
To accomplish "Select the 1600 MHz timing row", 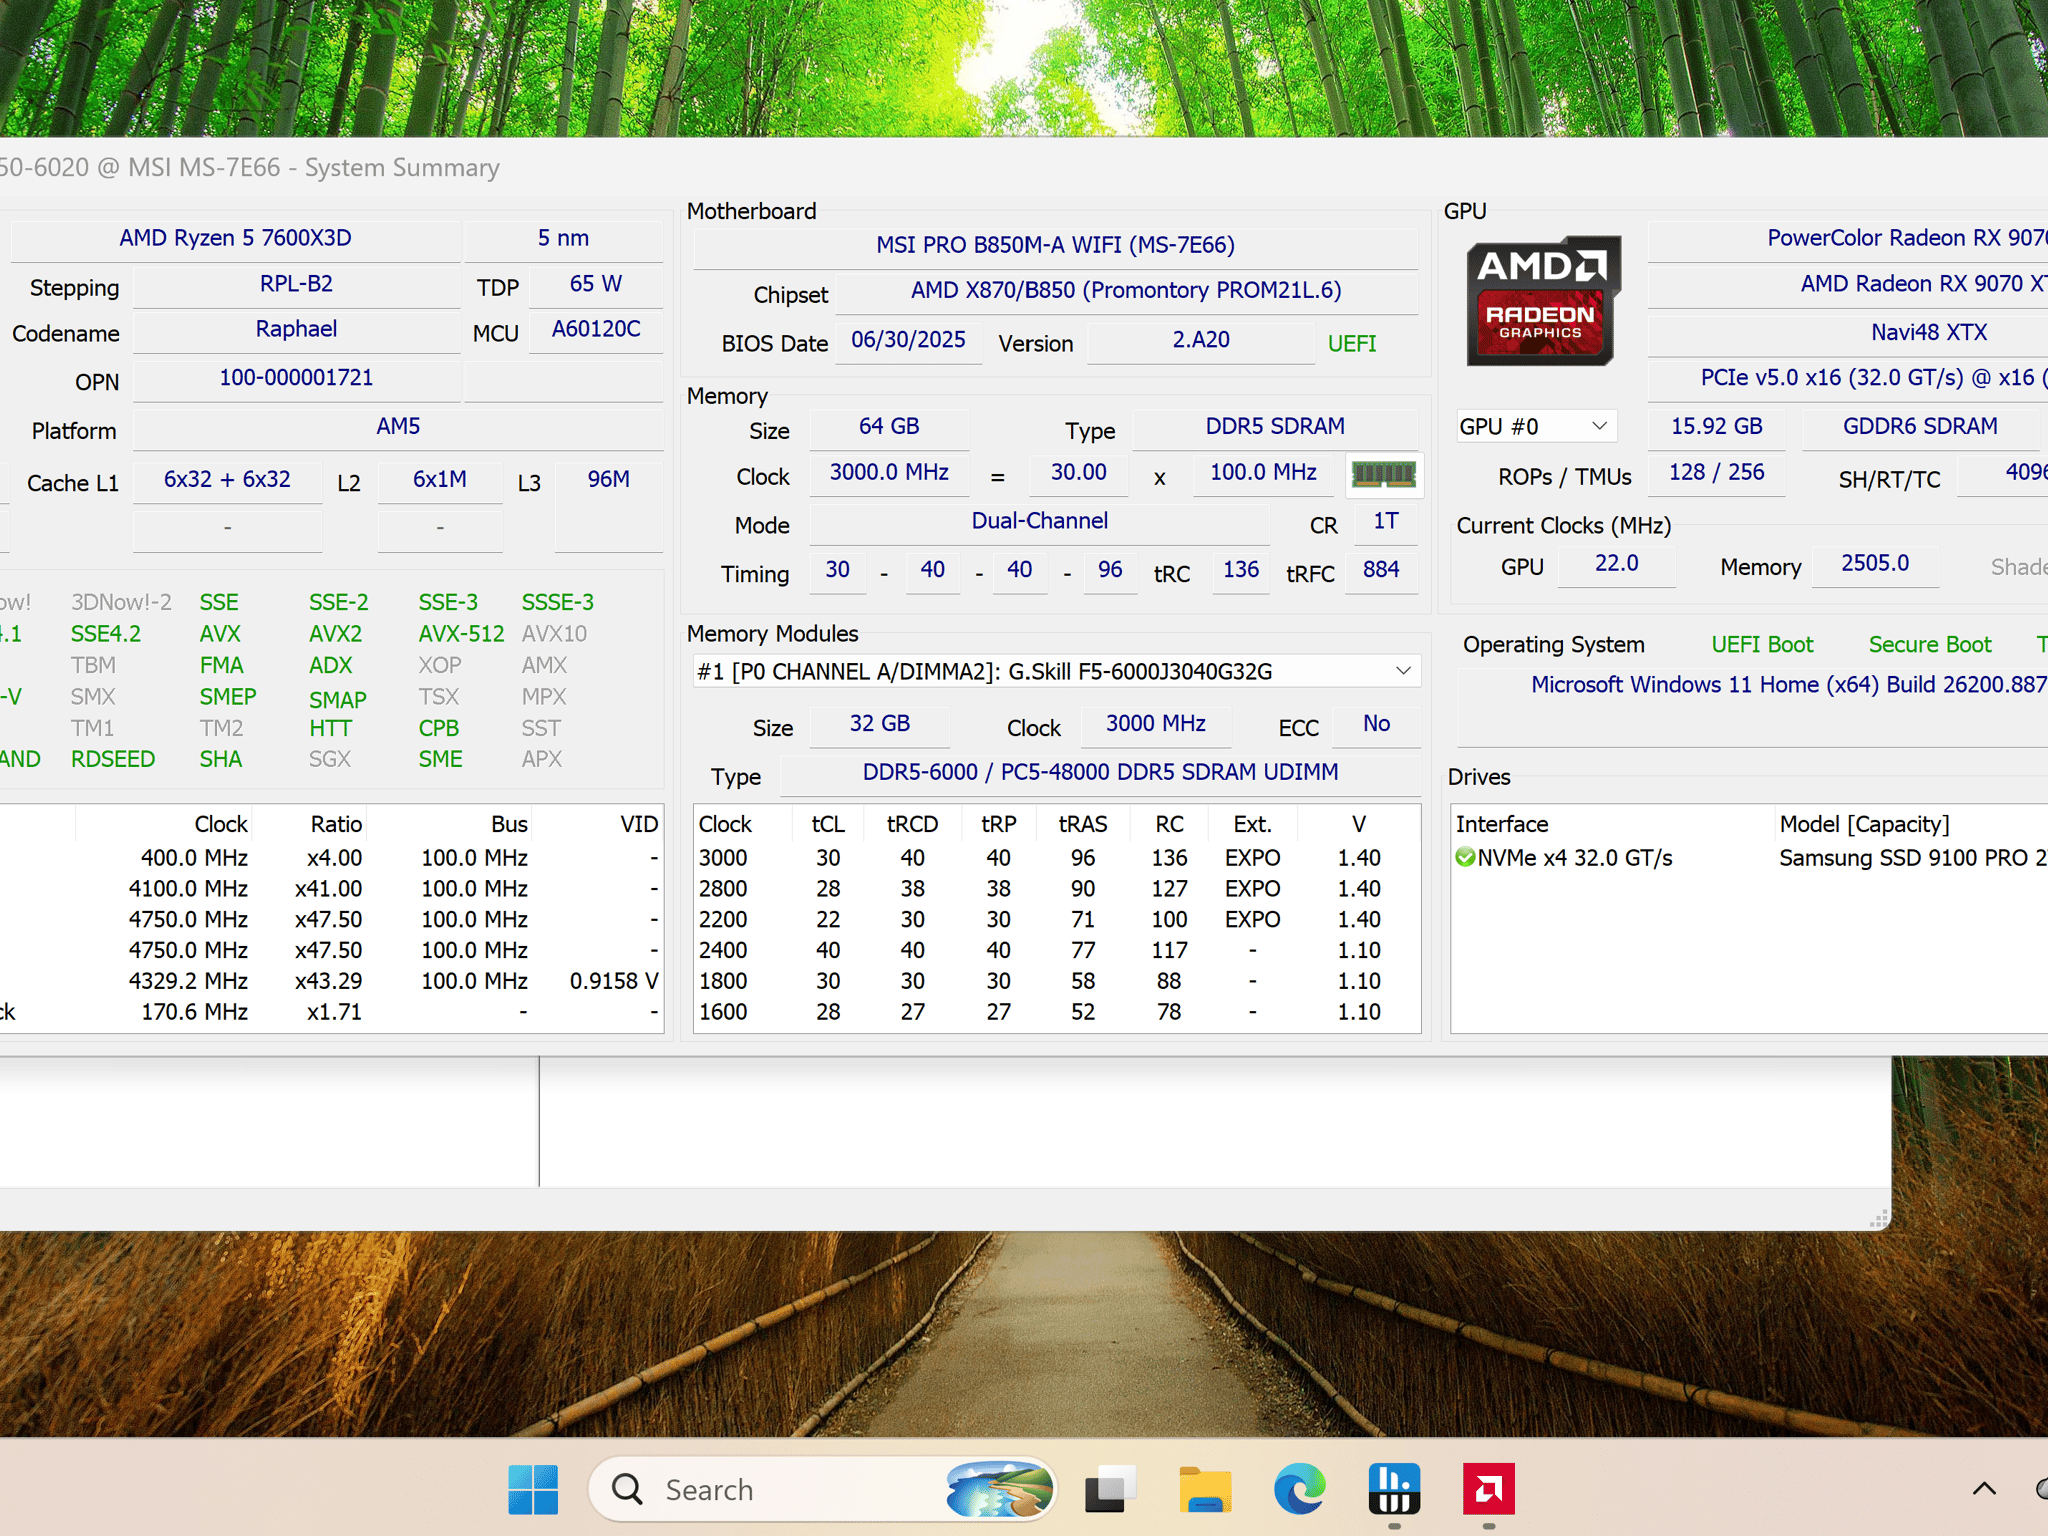I will point(1056,1012).
